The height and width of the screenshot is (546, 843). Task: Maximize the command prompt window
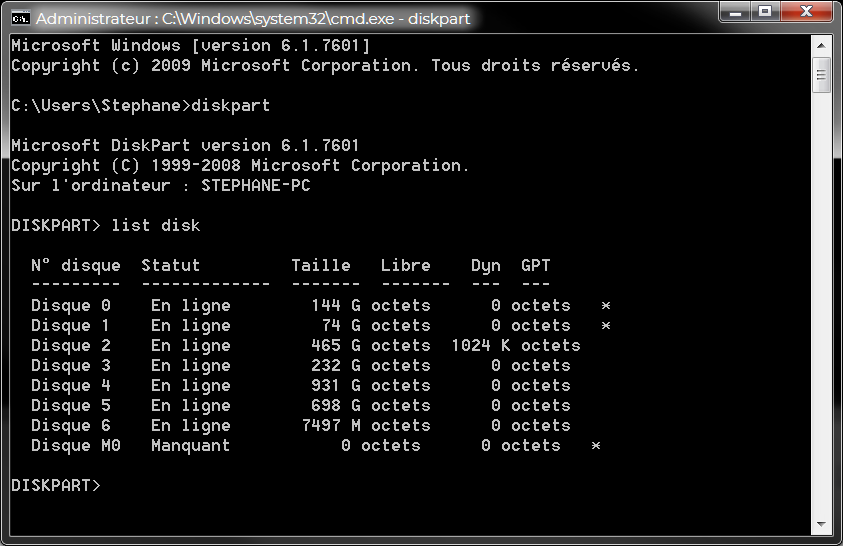(x=766, y=13)
